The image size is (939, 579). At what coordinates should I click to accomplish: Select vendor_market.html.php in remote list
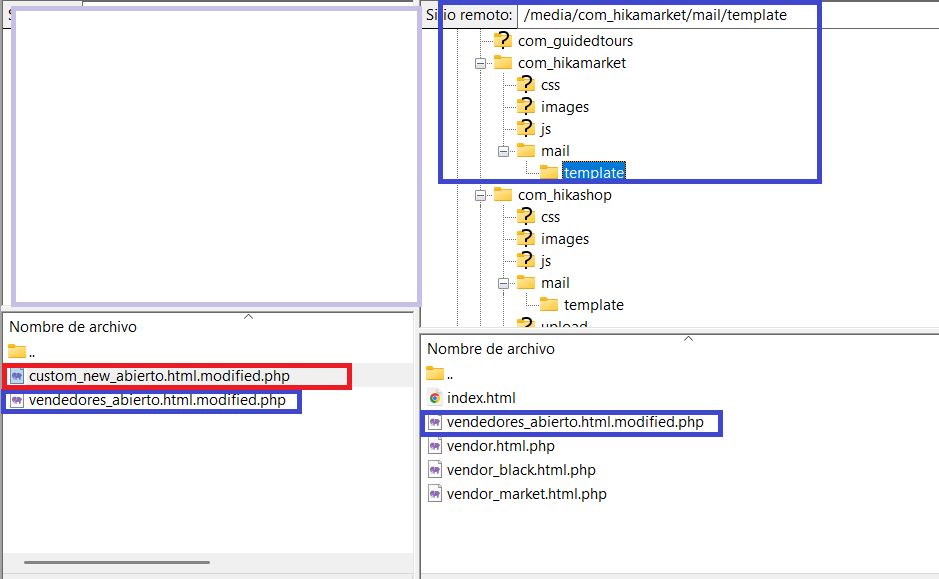[x=526, y=494]
